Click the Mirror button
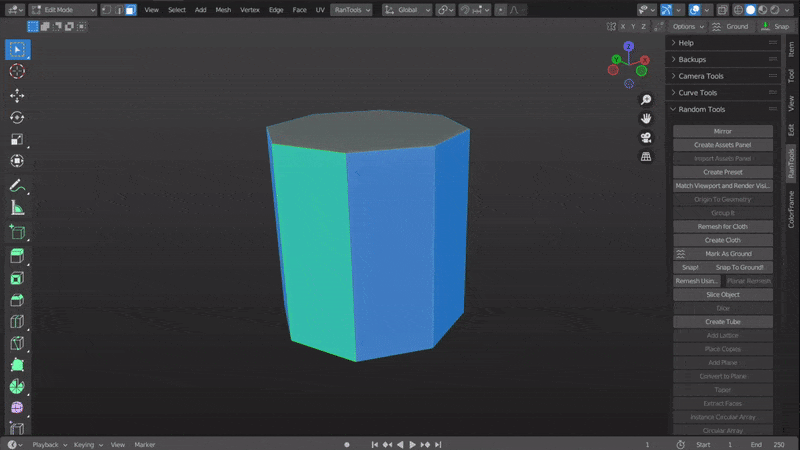Viewport: 800px width, 450px height. click(722, 131)
